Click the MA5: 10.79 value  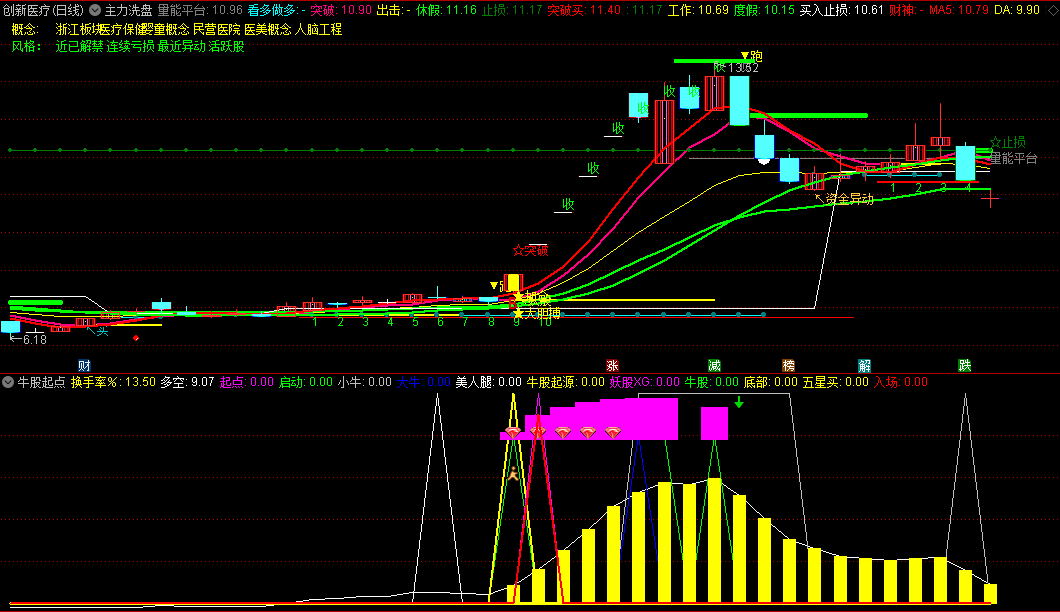pos(959,10)
